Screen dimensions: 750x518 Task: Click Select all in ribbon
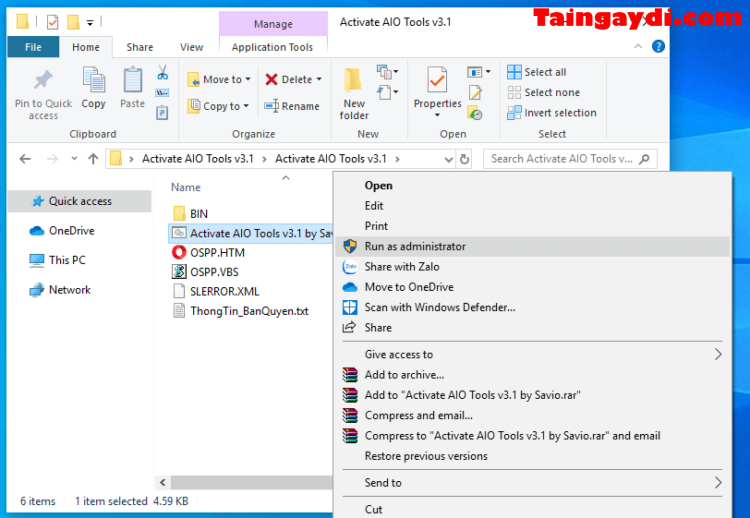pyautogui.click(x=537, y=72)
